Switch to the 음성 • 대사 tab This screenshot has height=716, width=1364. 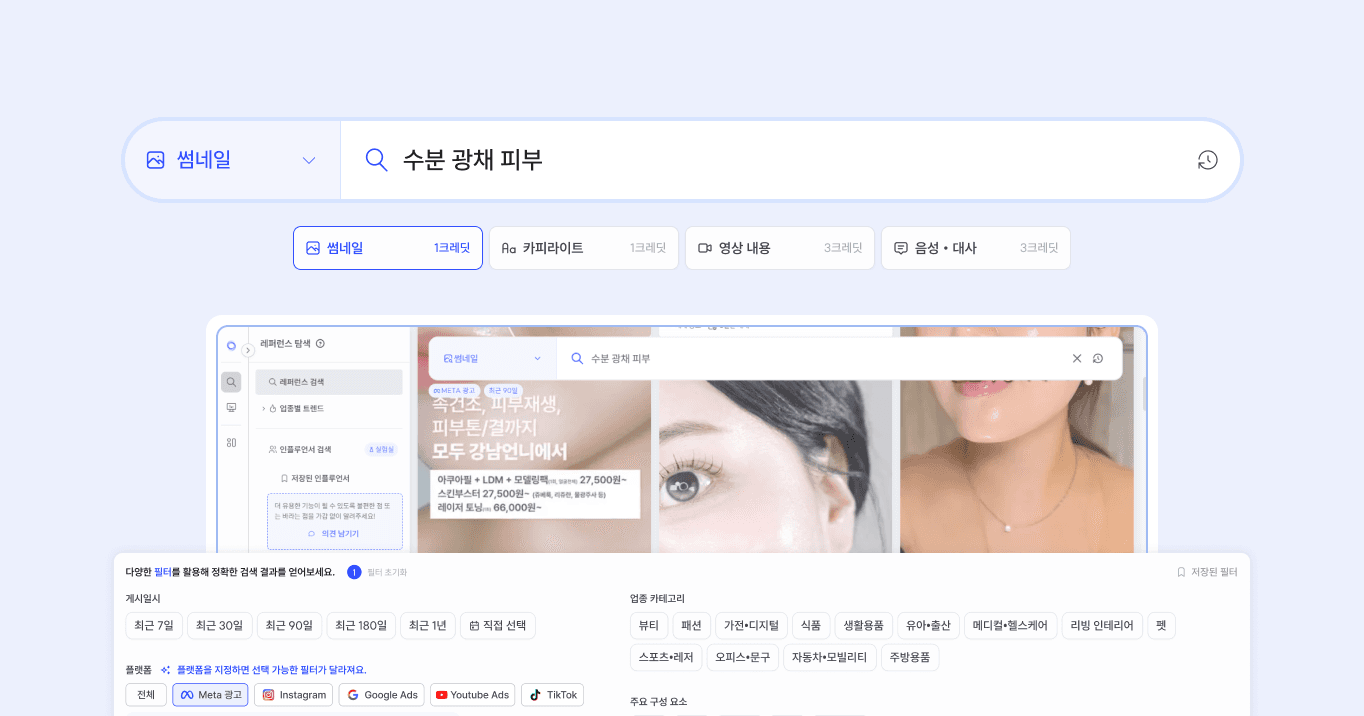[x=976, y=248]
